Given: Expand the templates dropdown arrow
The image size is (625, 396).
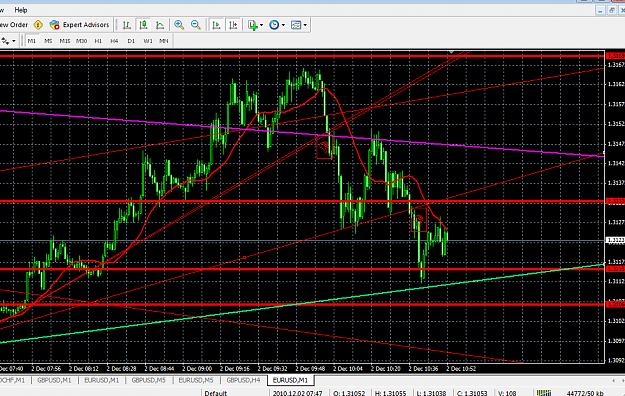Looking at the screenshot, I should click(305, 25).
